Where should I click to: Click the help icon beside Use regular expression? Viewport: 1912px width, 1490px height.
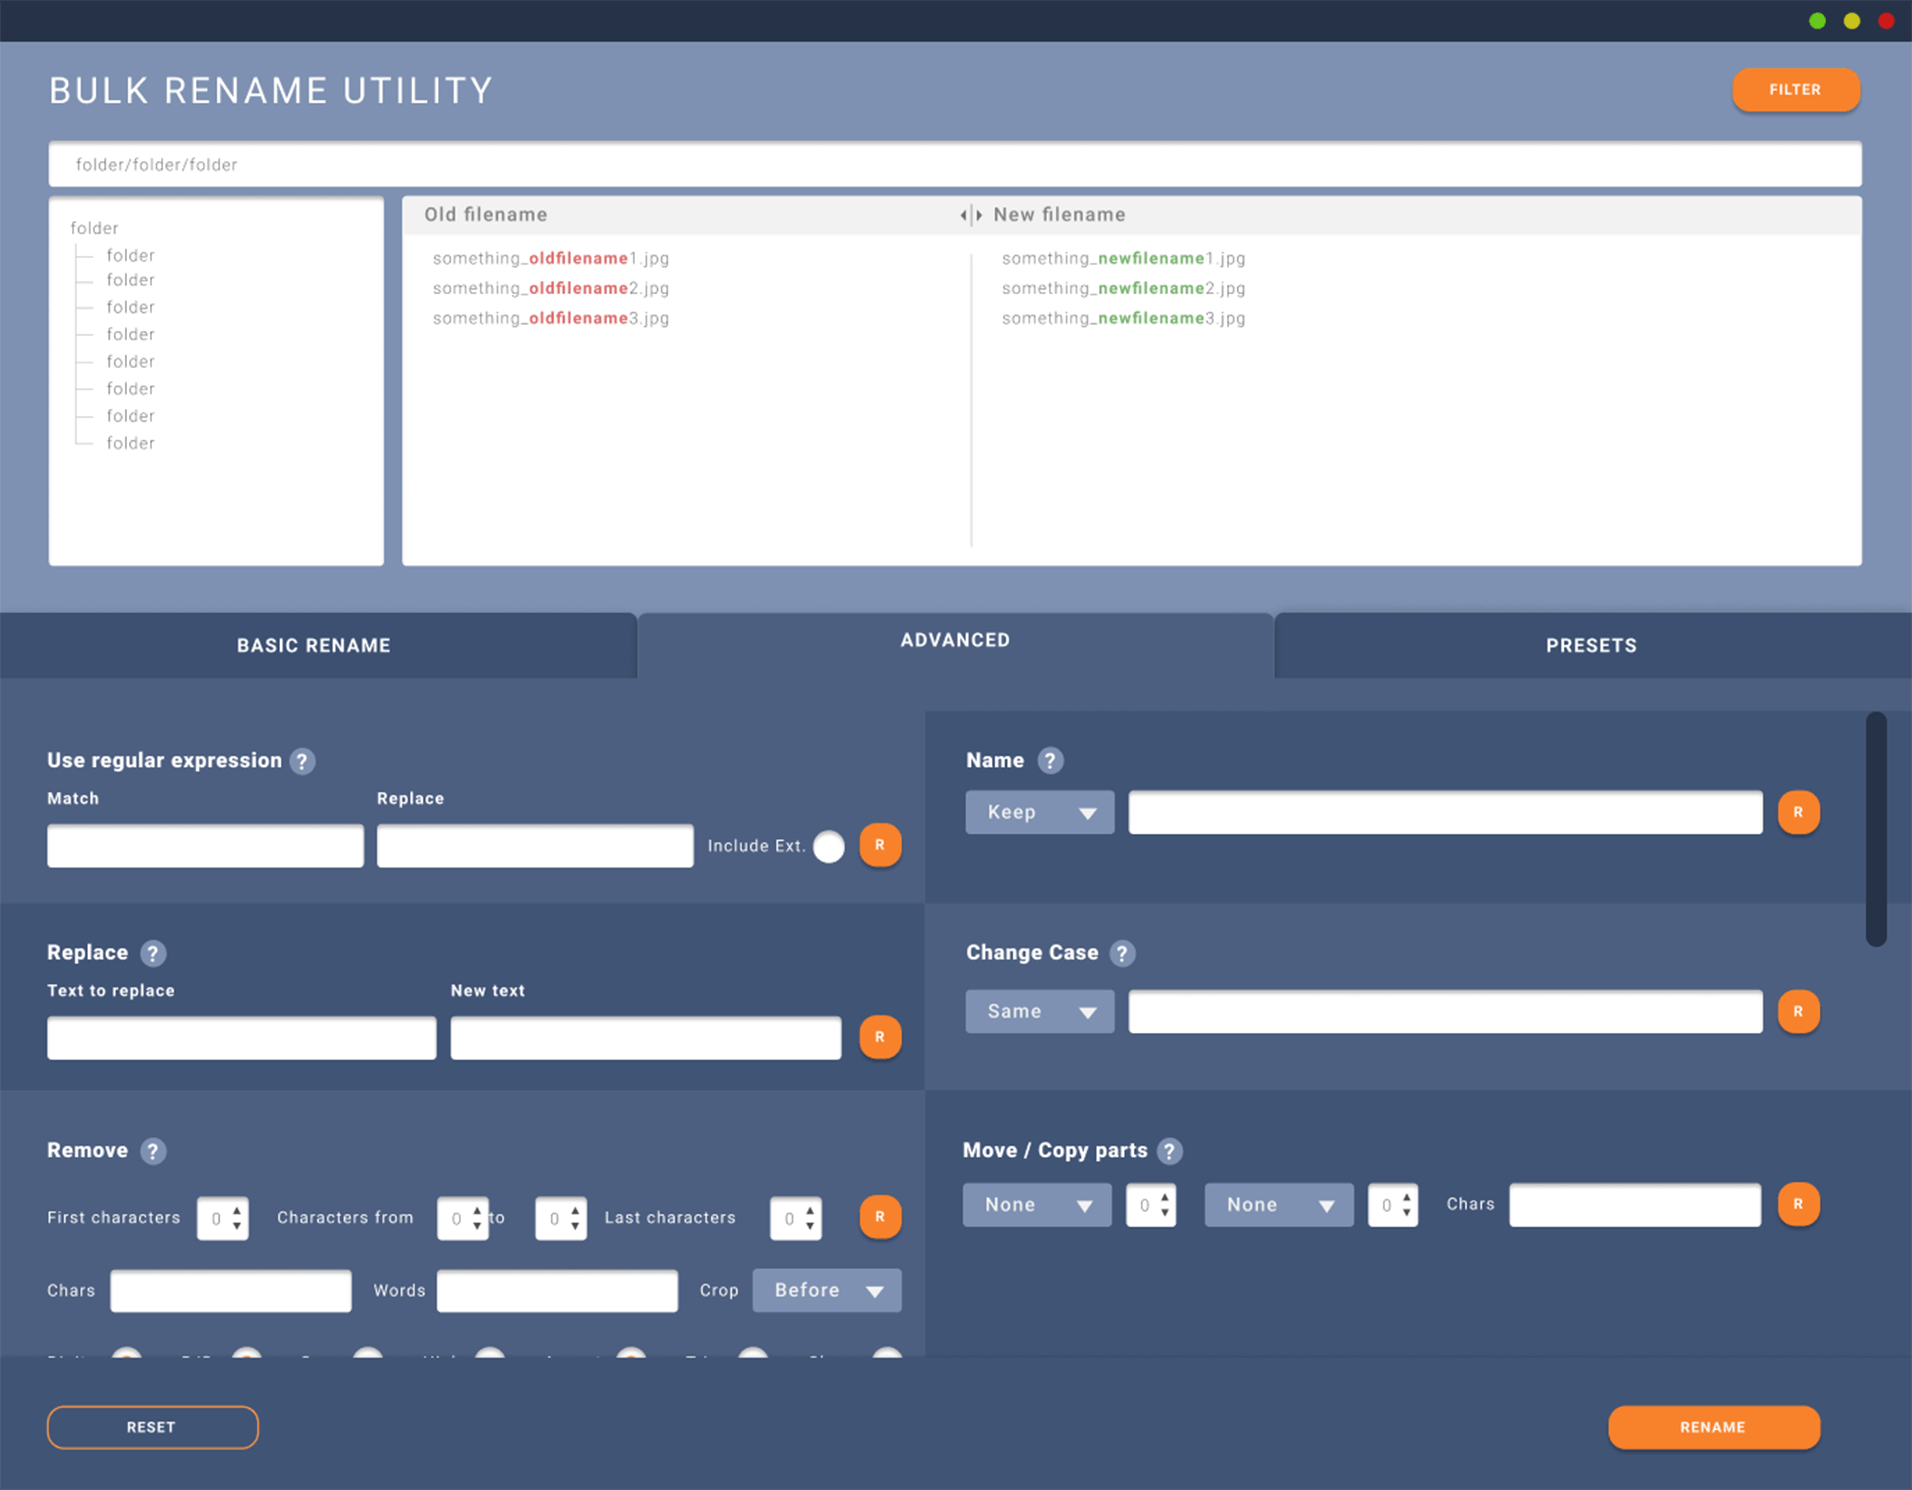pyautogui.click(x=302, y=761)
